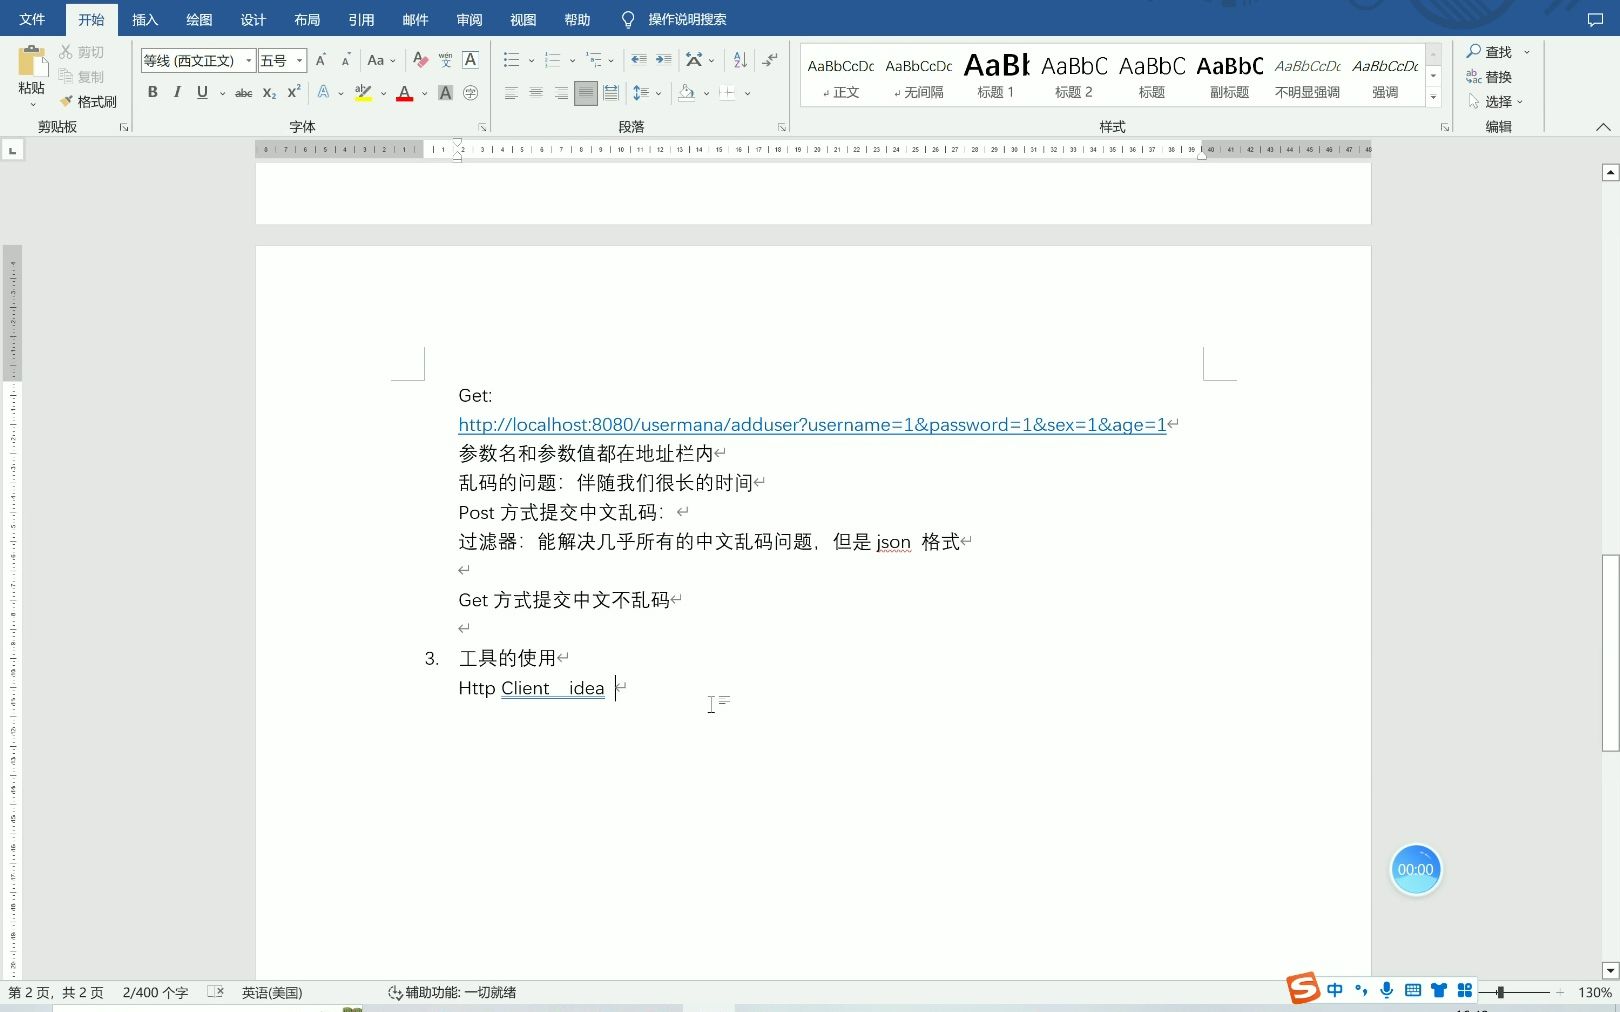
Task: Apply bullet list
Action: [511, 60]
